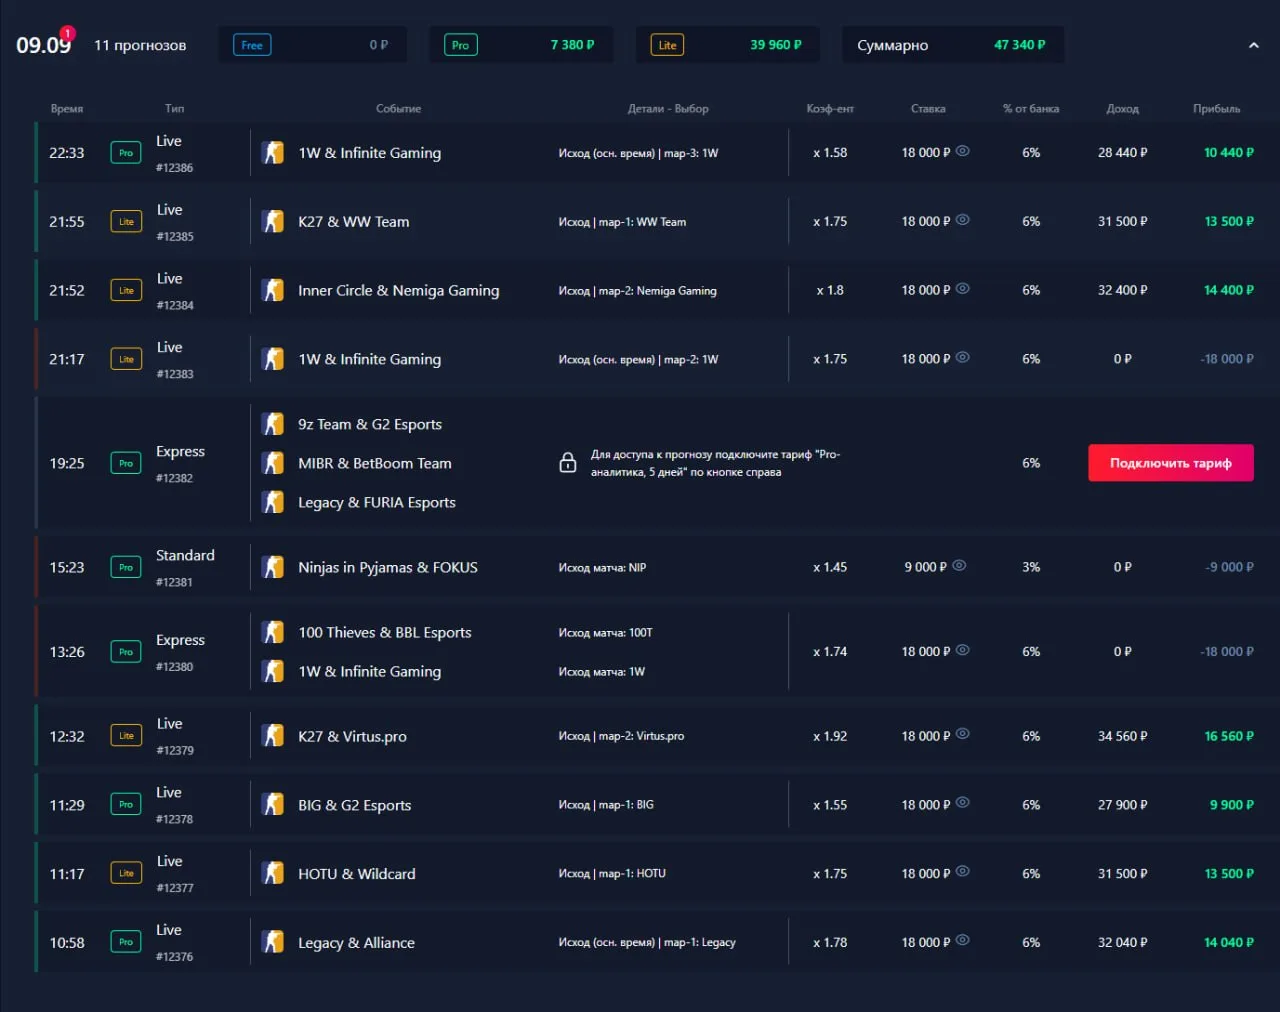Click the 1W & Infinite Gaming icon in express #12380
Image resolution: width=1280 pixels, height=1012 pixels.
pos(273,671)
